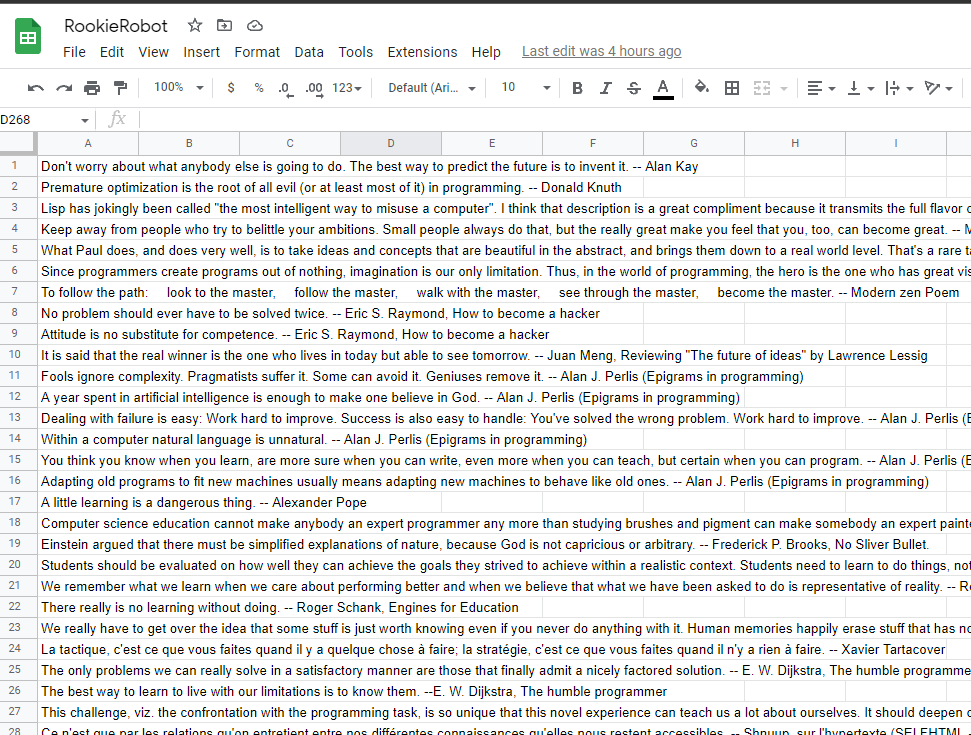Open the Insert menu
971x735 pixels.
pos(201,52)
